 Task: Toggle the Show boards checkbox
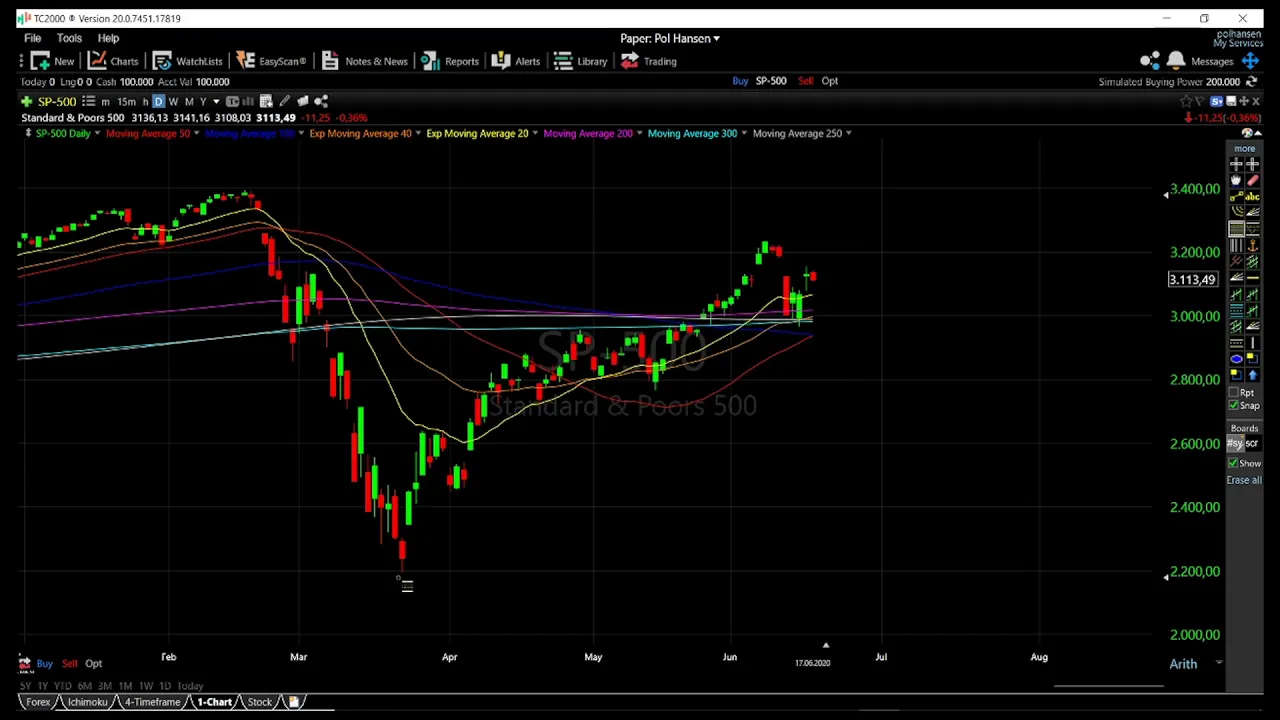click(1235, 463)
